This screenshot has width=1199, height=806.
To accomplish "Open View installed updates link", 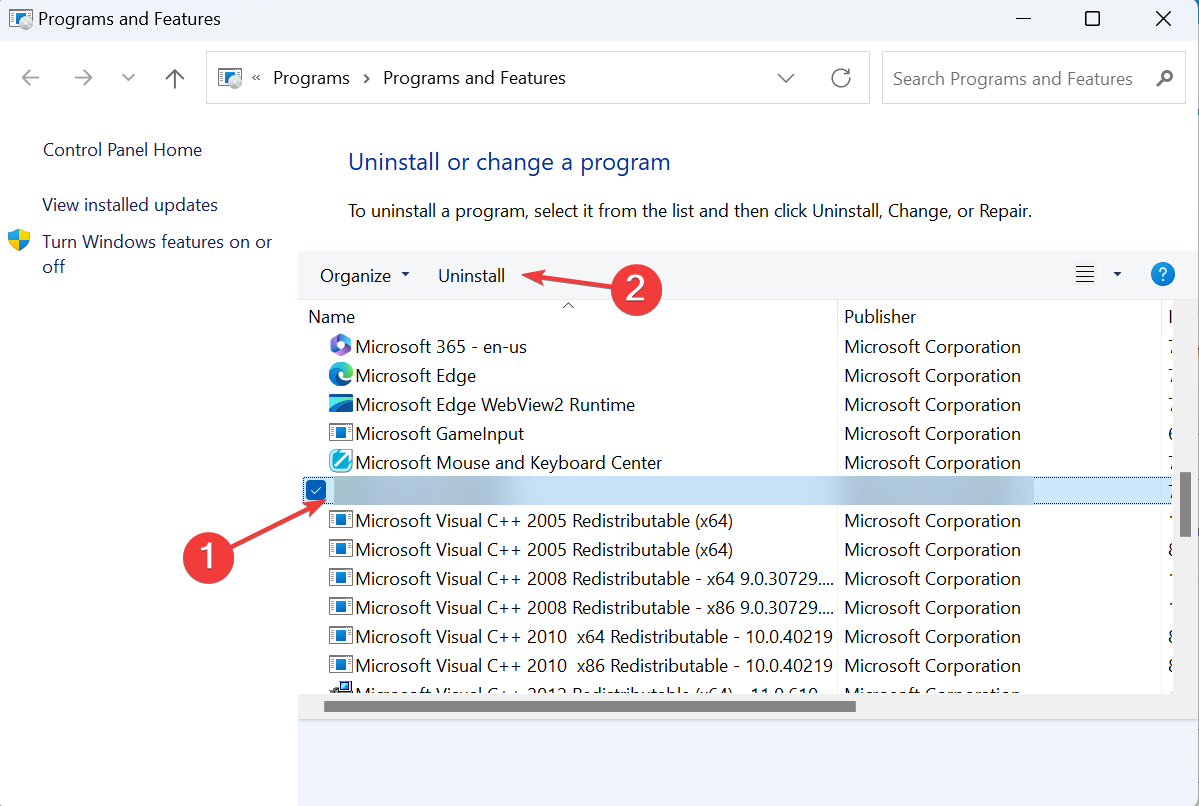I will click(130, 205).
